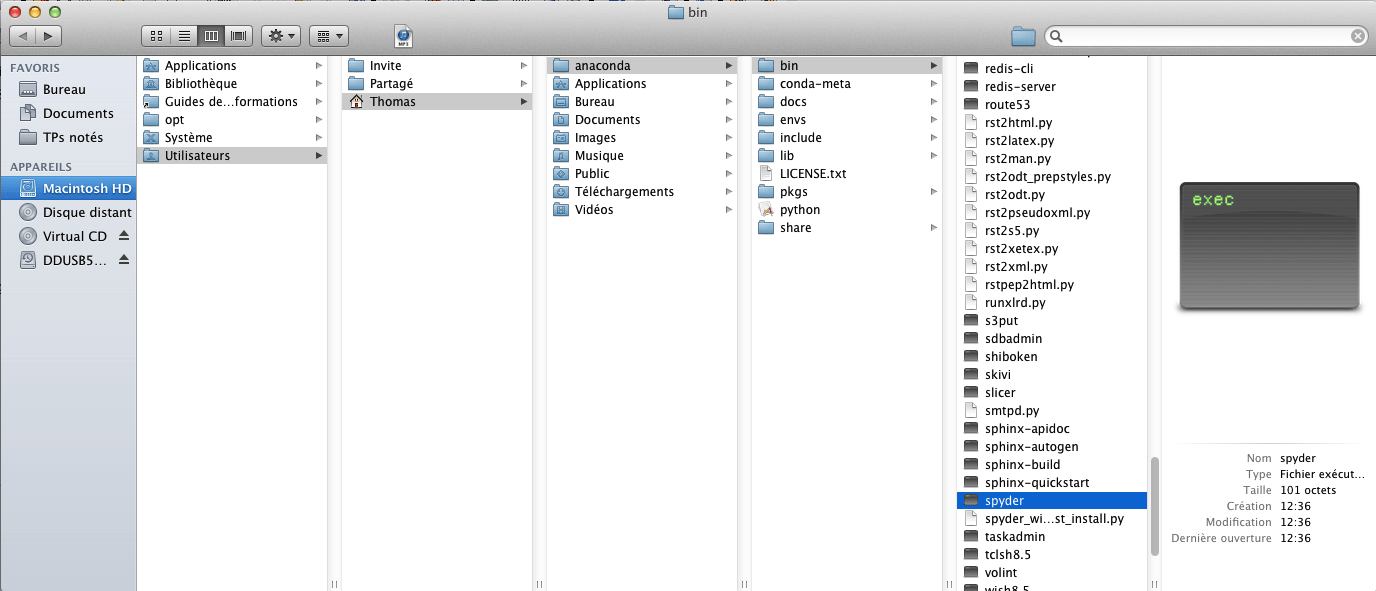This screenshot has height=591, width=1376.
Task: Open the opt folder
Action: pos(232,120)
